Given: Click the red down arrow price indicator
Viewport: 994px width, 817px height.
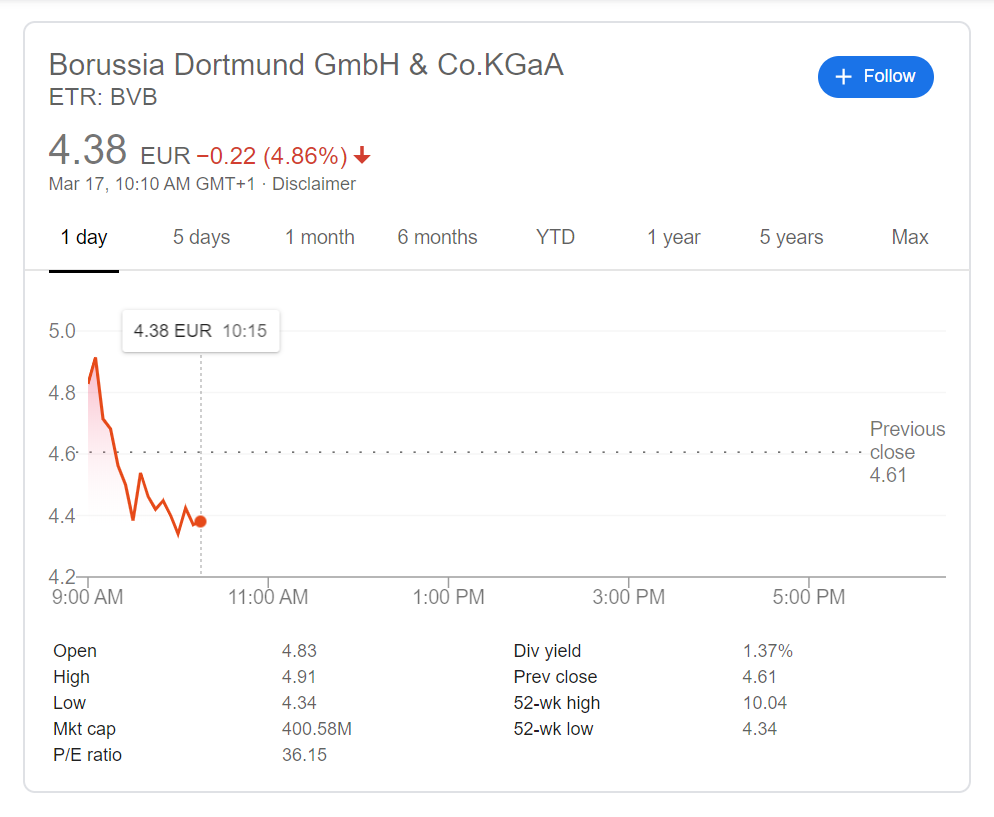Looking at the screenshot, I should (x=362, y=155).
